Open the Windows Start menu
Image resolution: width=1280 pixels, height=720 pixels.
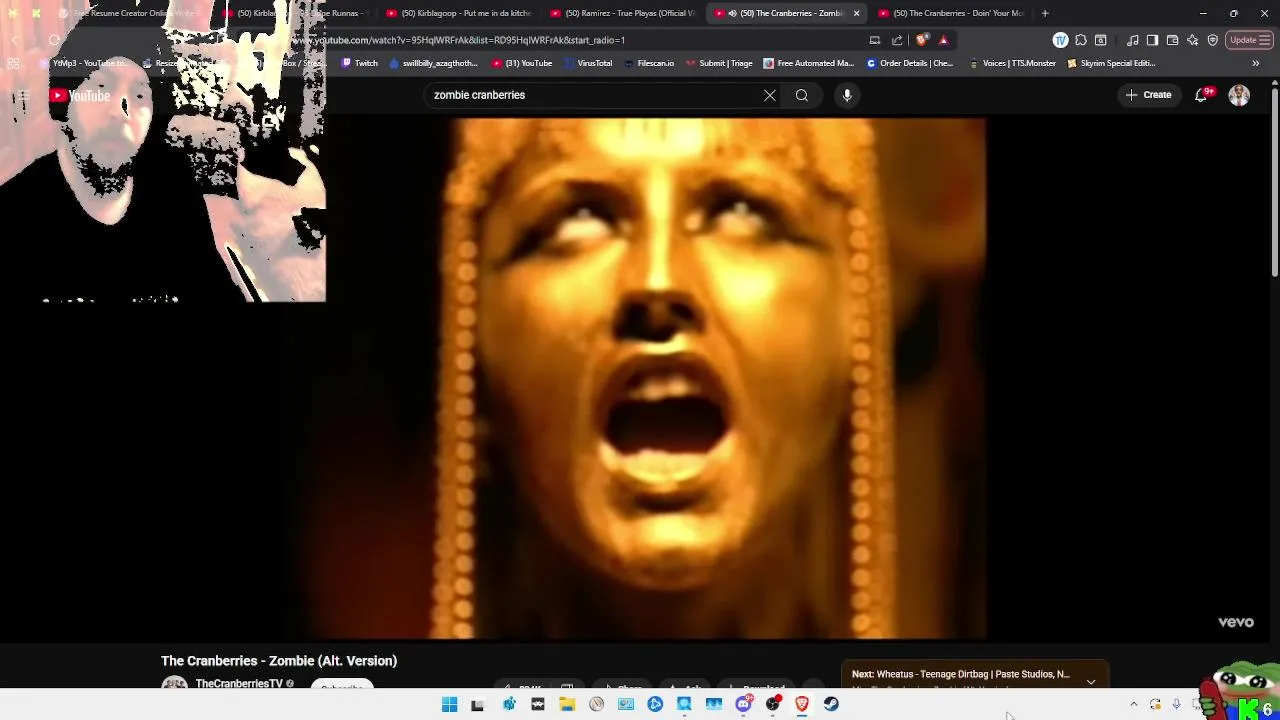click(449, 705)
